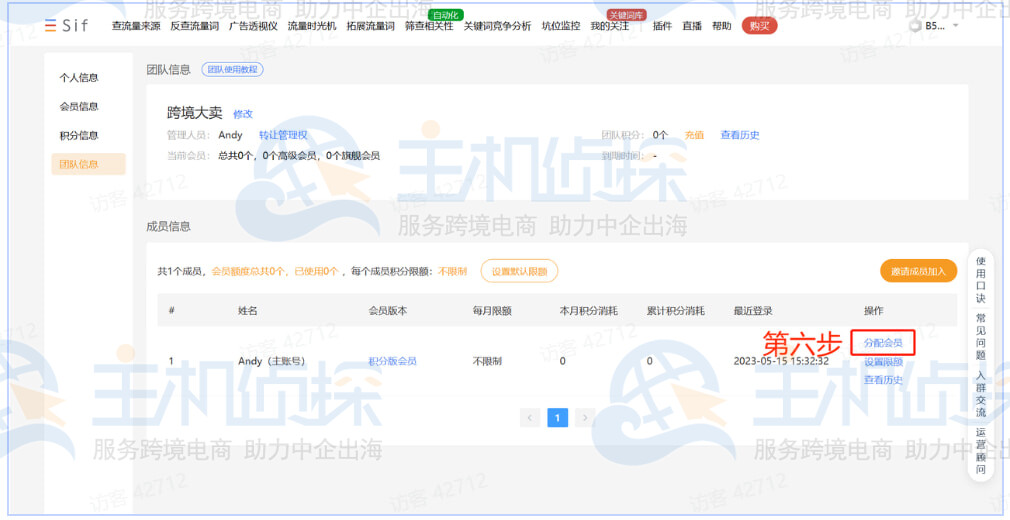Click the 会员版本 column header

pos(388,311)
